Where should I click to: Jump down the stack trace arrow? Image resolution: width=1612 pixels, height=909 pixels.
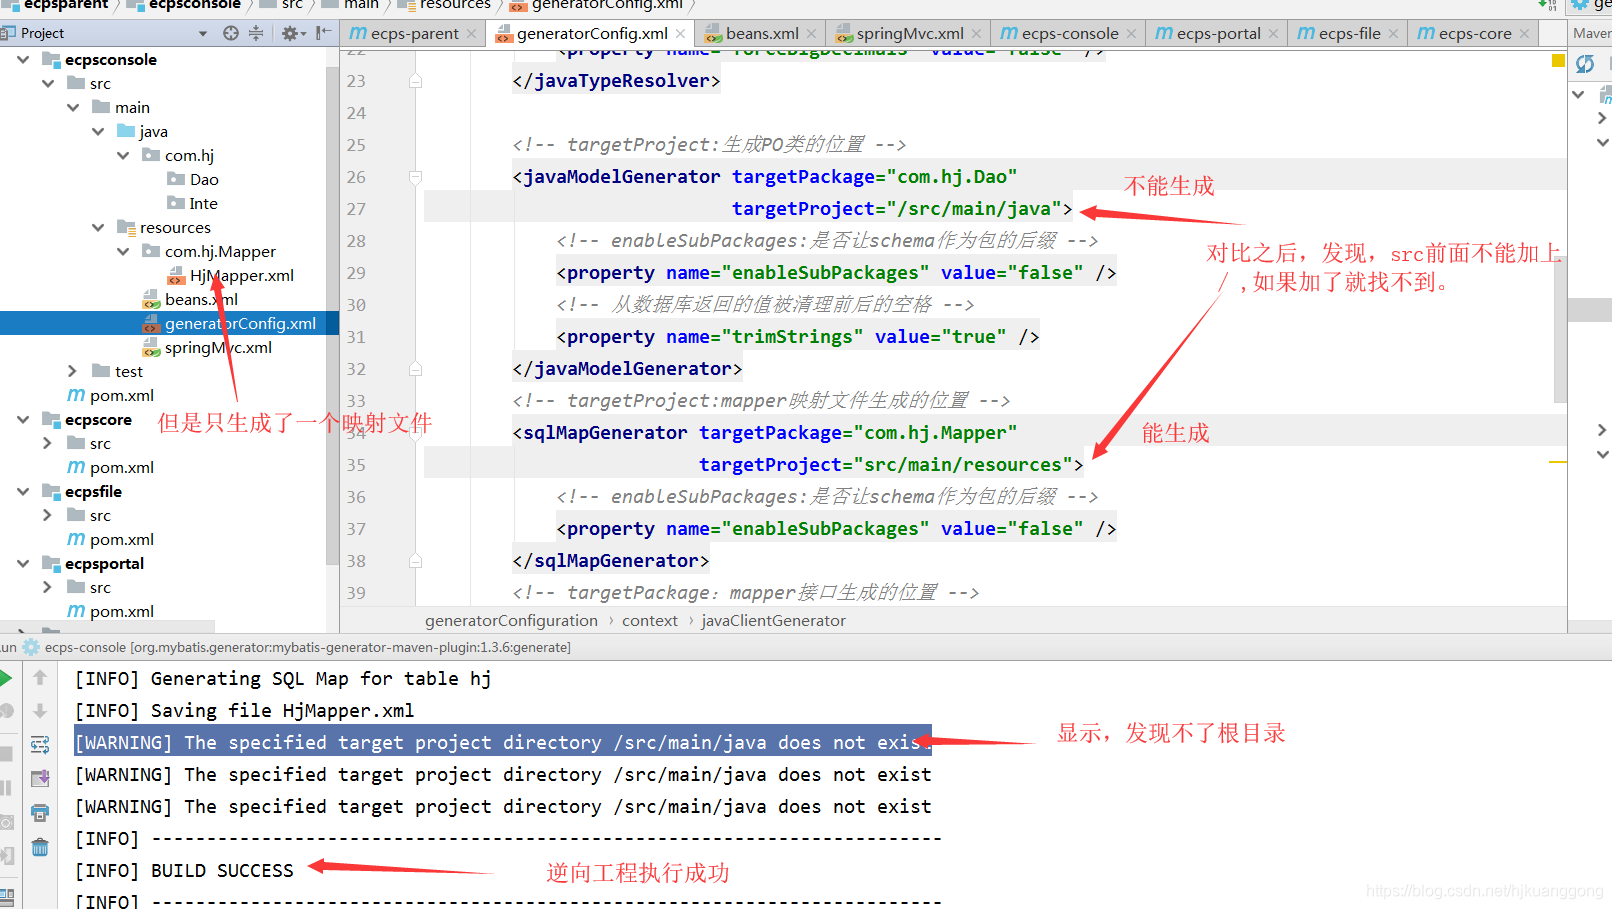tap(40, 711)
